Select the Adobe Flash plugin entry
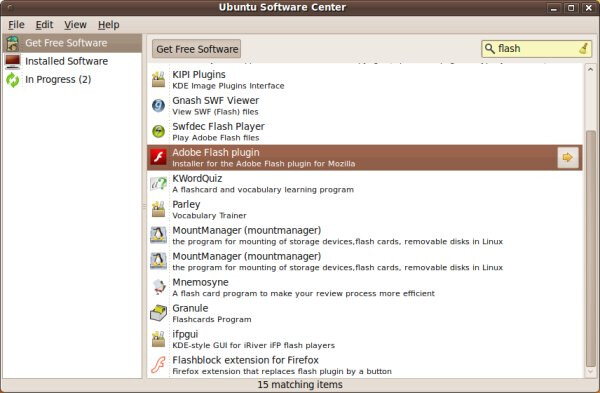Image resolution: width=600 pixels, height=393 pixels. 365,157
